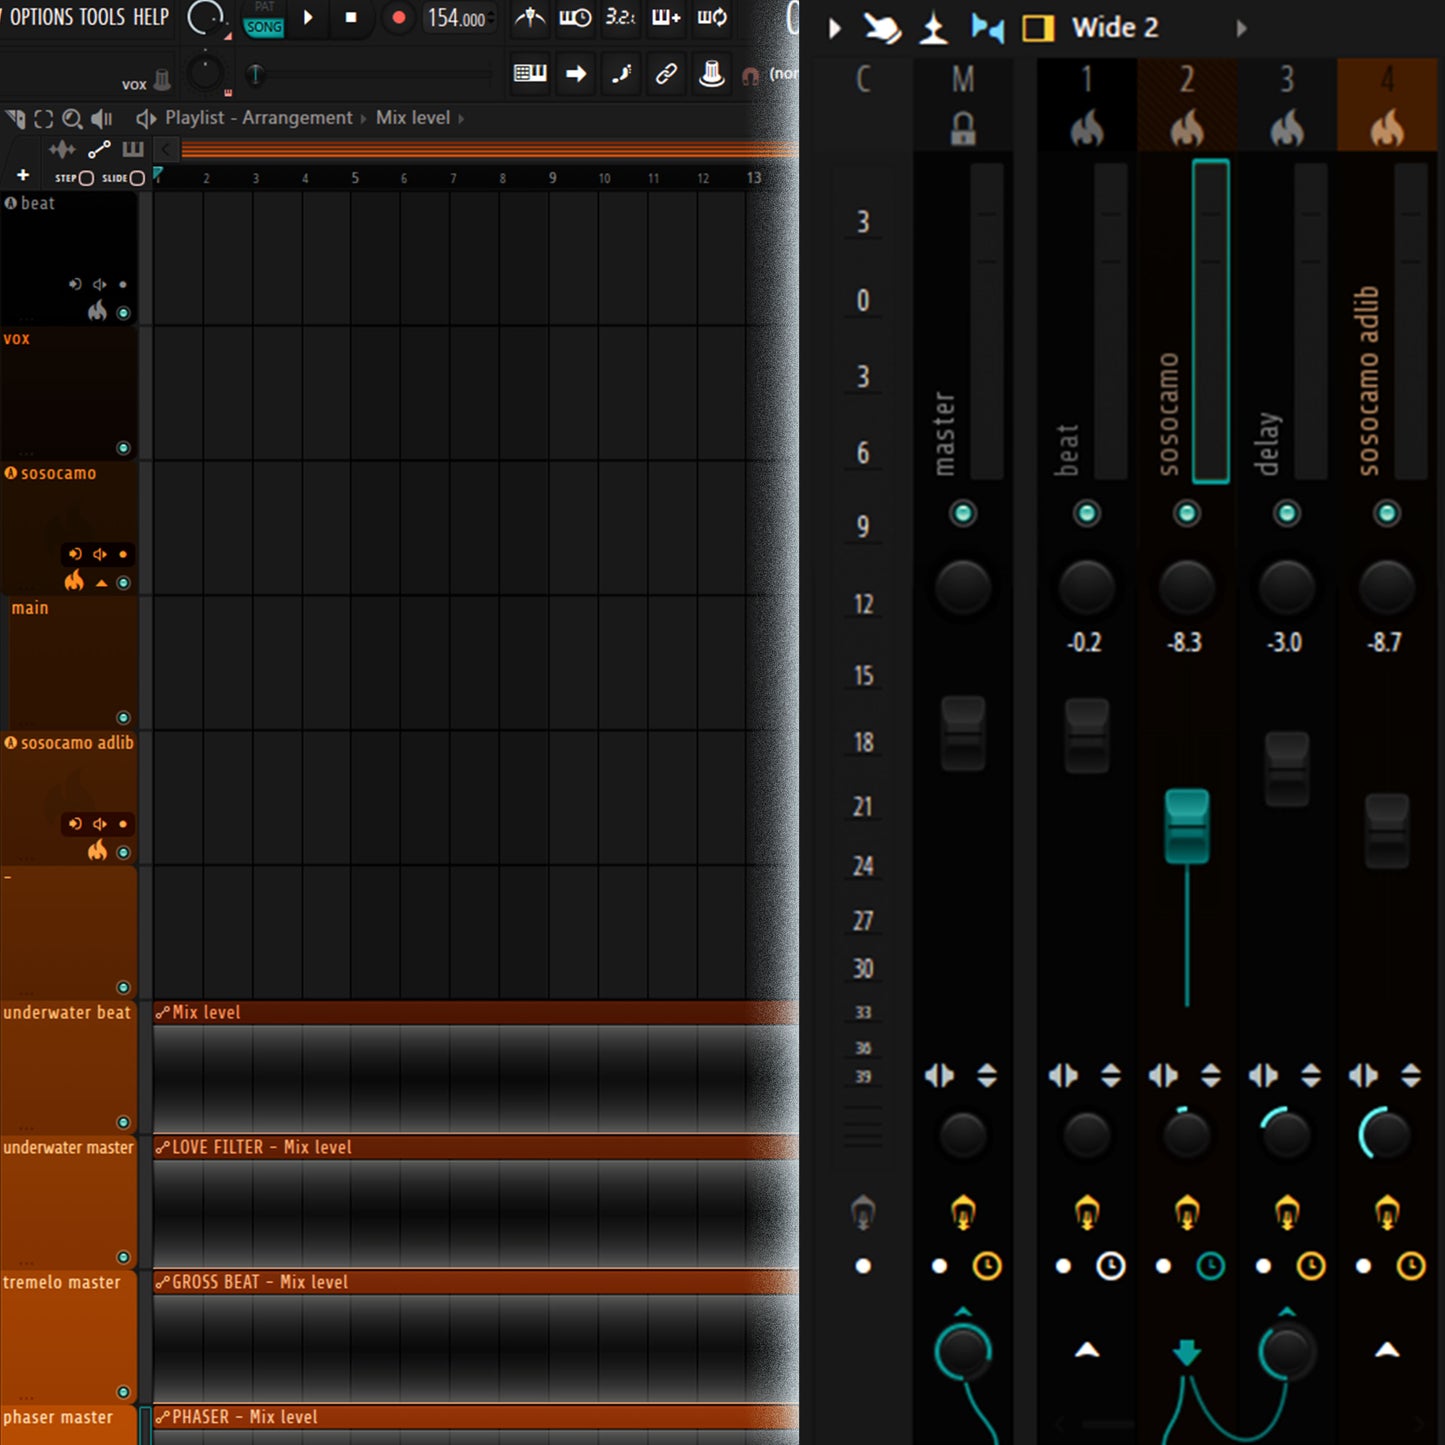The image size is (1445, 1445).
Task: Mute the delay mixer track
Action: pyautogui.click(x=1287, y=514)
